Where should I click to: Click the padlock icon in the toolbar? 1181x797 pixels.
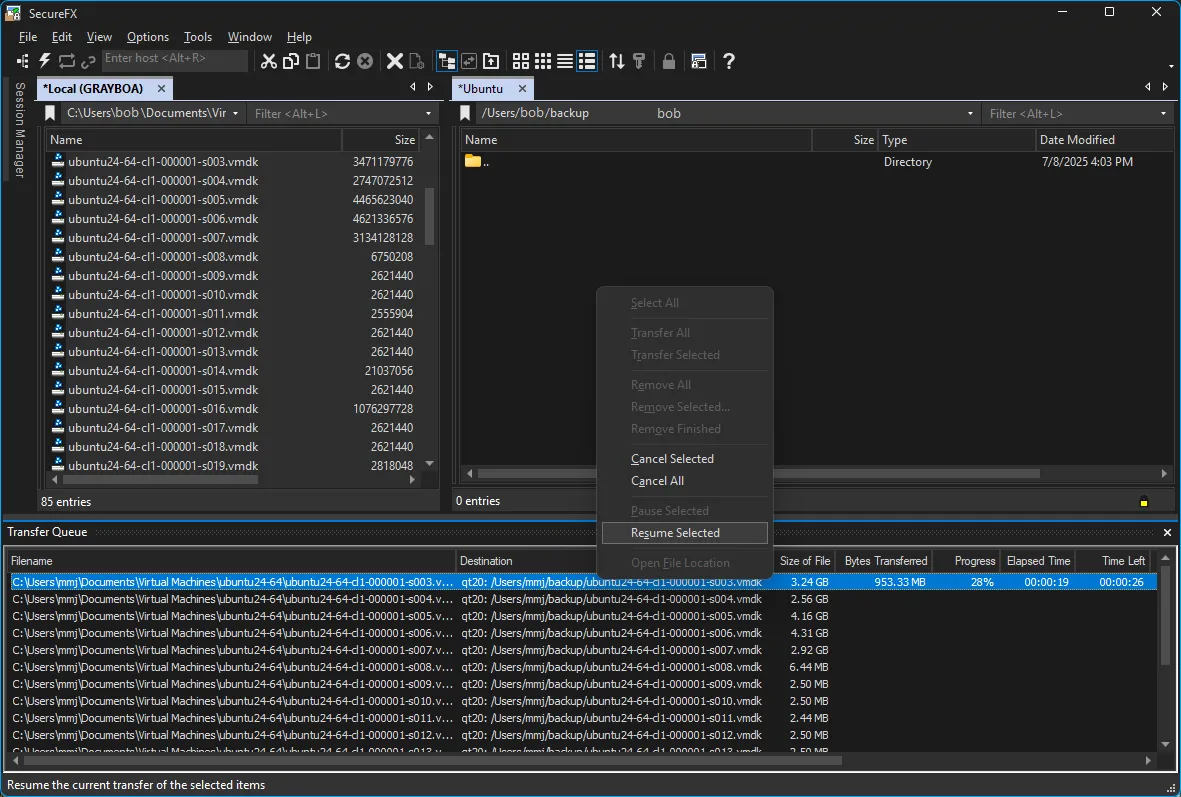pos(669,61)
